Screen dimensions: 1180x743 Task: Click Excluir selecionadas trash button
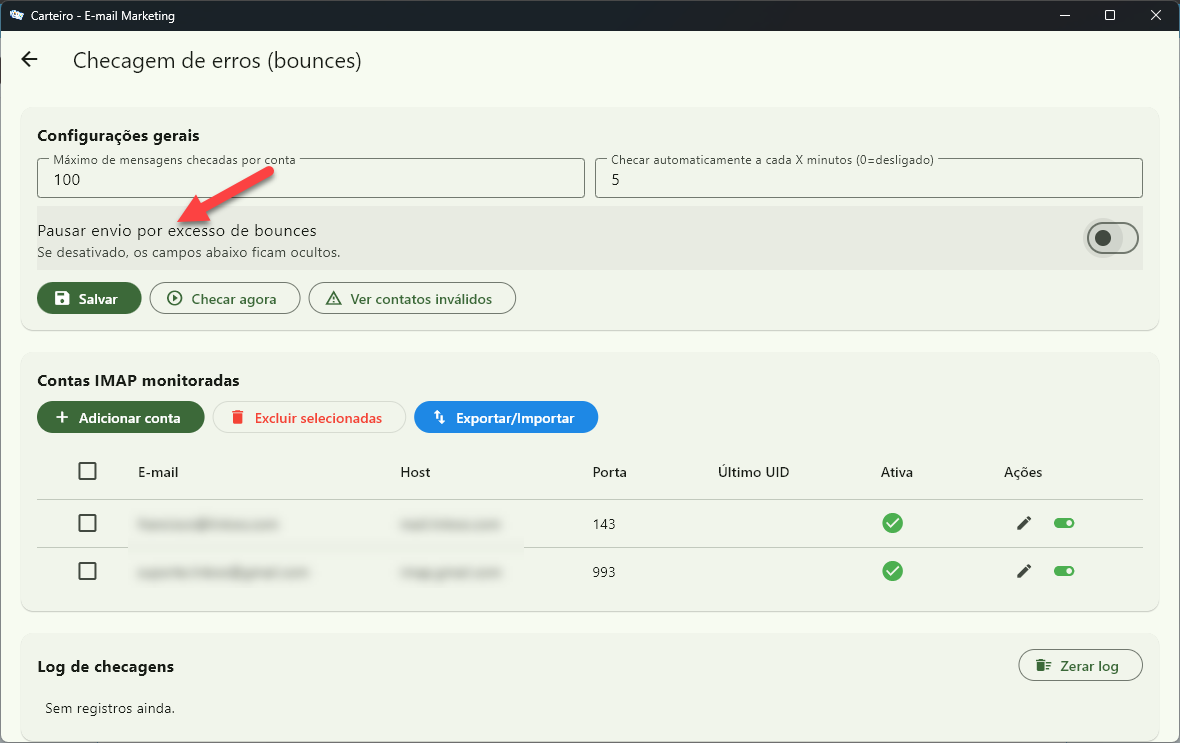(309, 418)
